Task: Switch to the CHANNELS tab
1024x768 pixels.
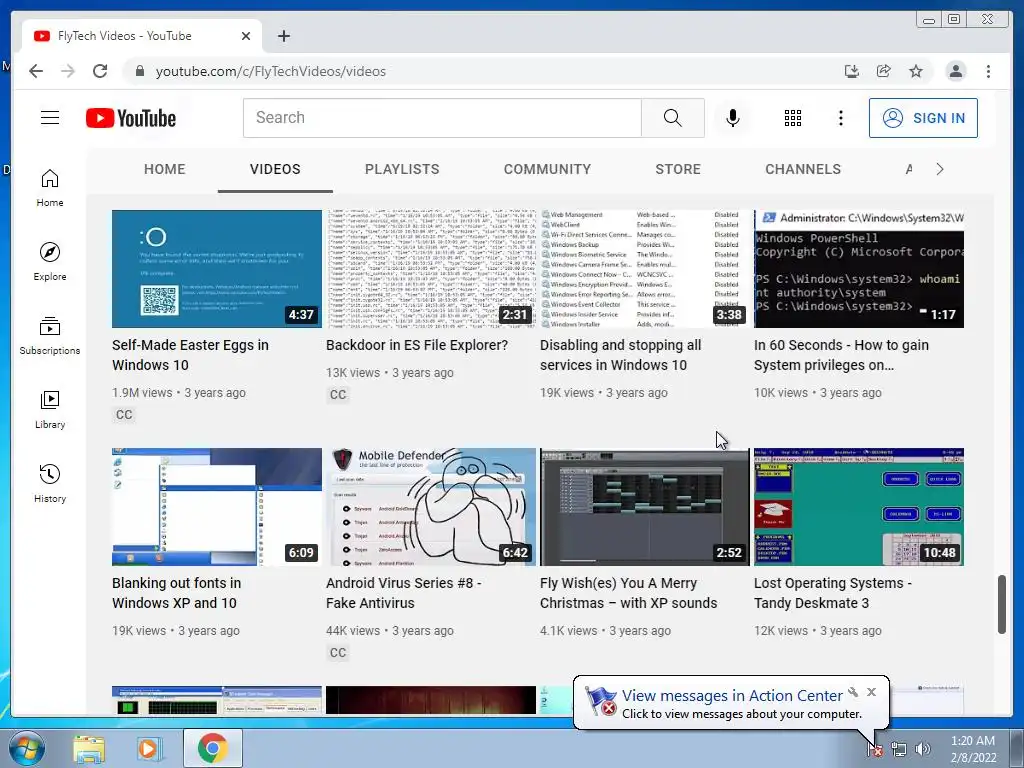Action: [803, 169]
